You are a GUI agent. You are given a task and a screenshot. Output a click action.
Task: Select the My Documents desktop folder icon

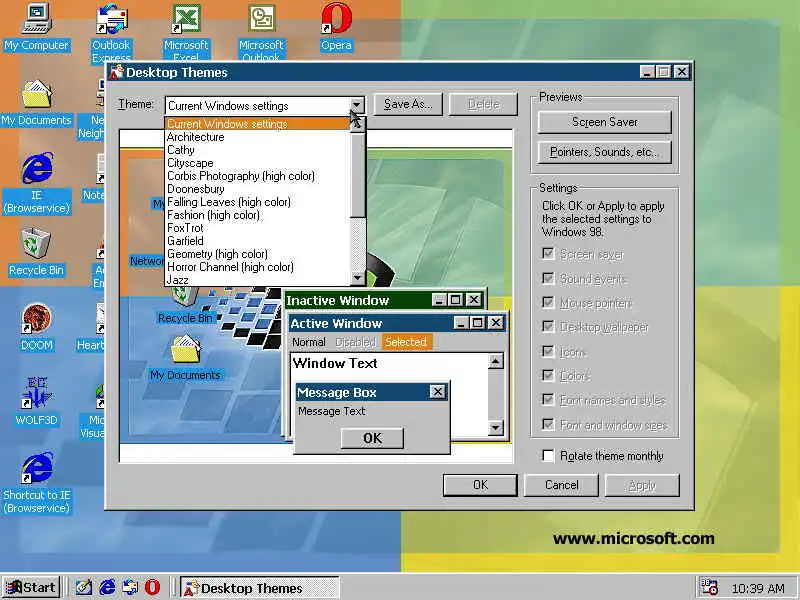36,103
